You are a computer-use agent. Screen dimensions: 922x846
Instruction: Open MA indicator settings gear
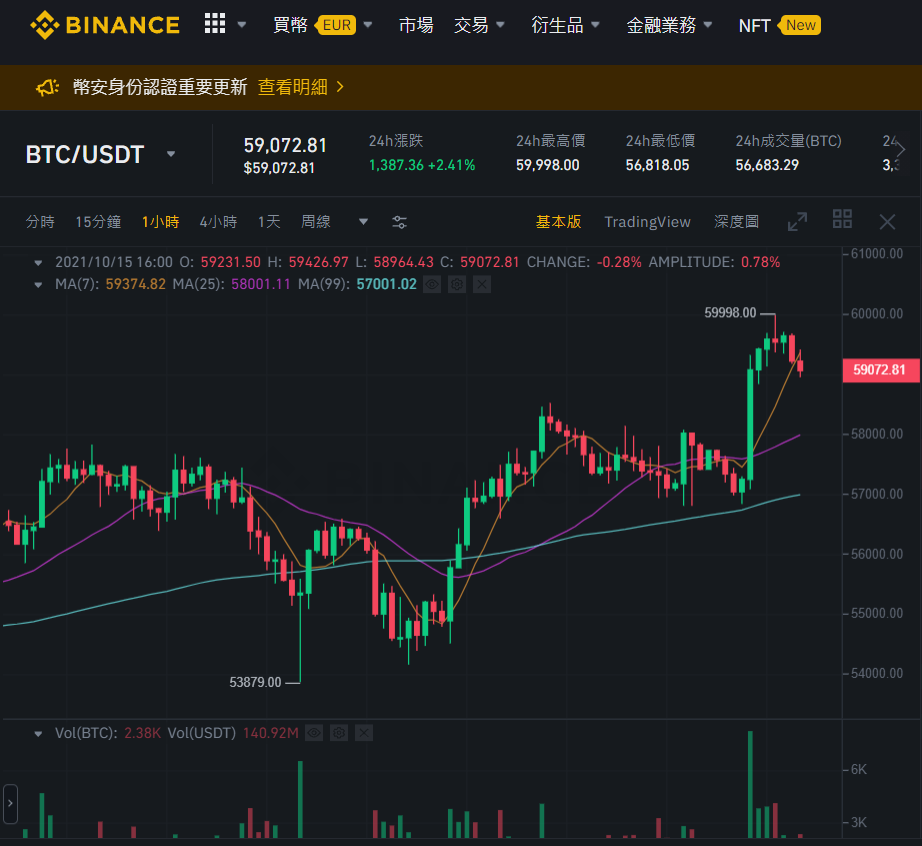click(457, 285)
